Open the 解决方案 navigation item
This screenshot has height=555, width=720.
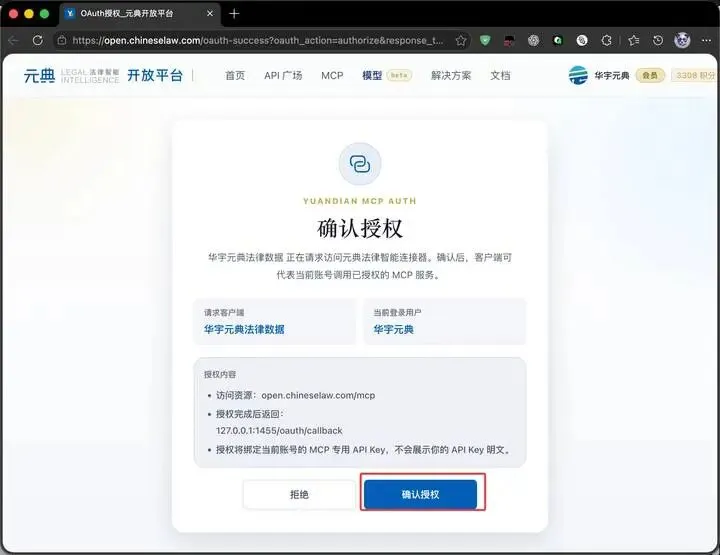tap(451, 75)
